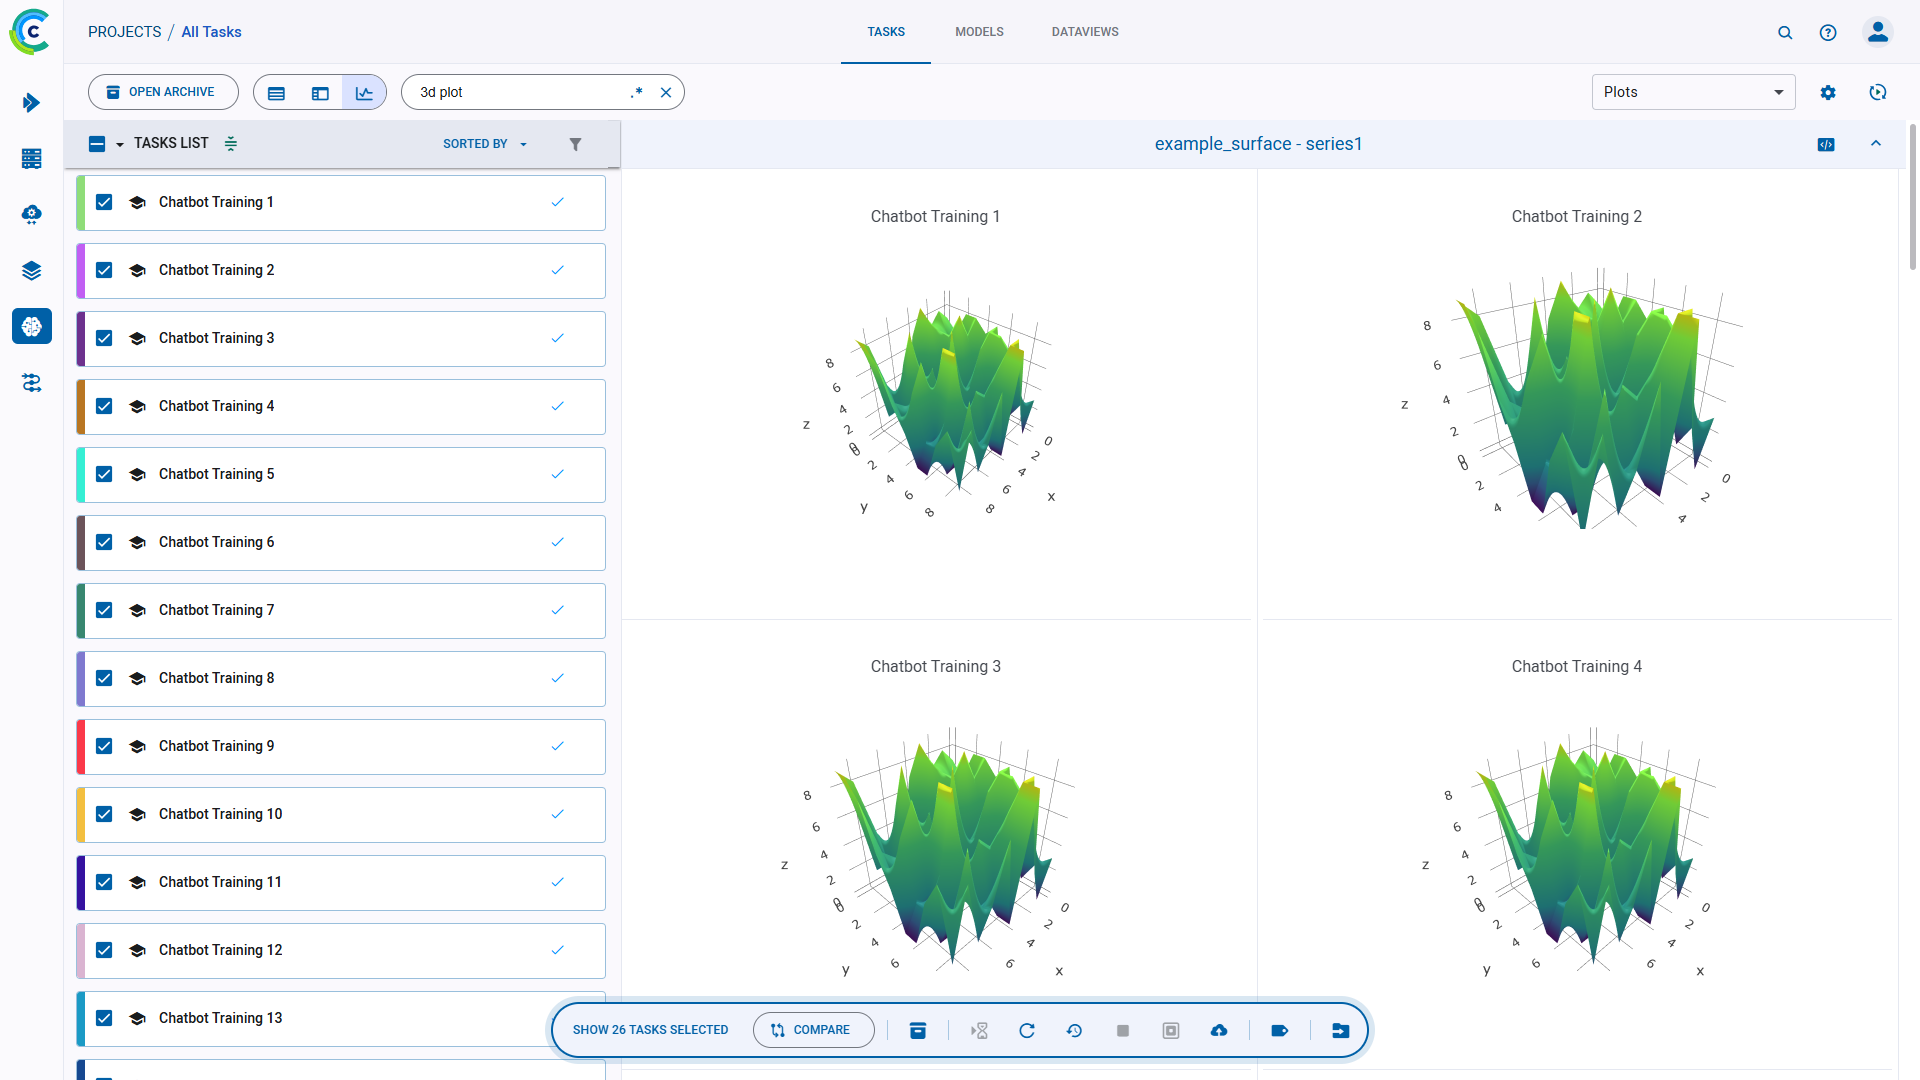Click the reset icon in action bar
Image resolution: width=1920 pixels, height=1080 pixels.
tap(1027, 1030)
